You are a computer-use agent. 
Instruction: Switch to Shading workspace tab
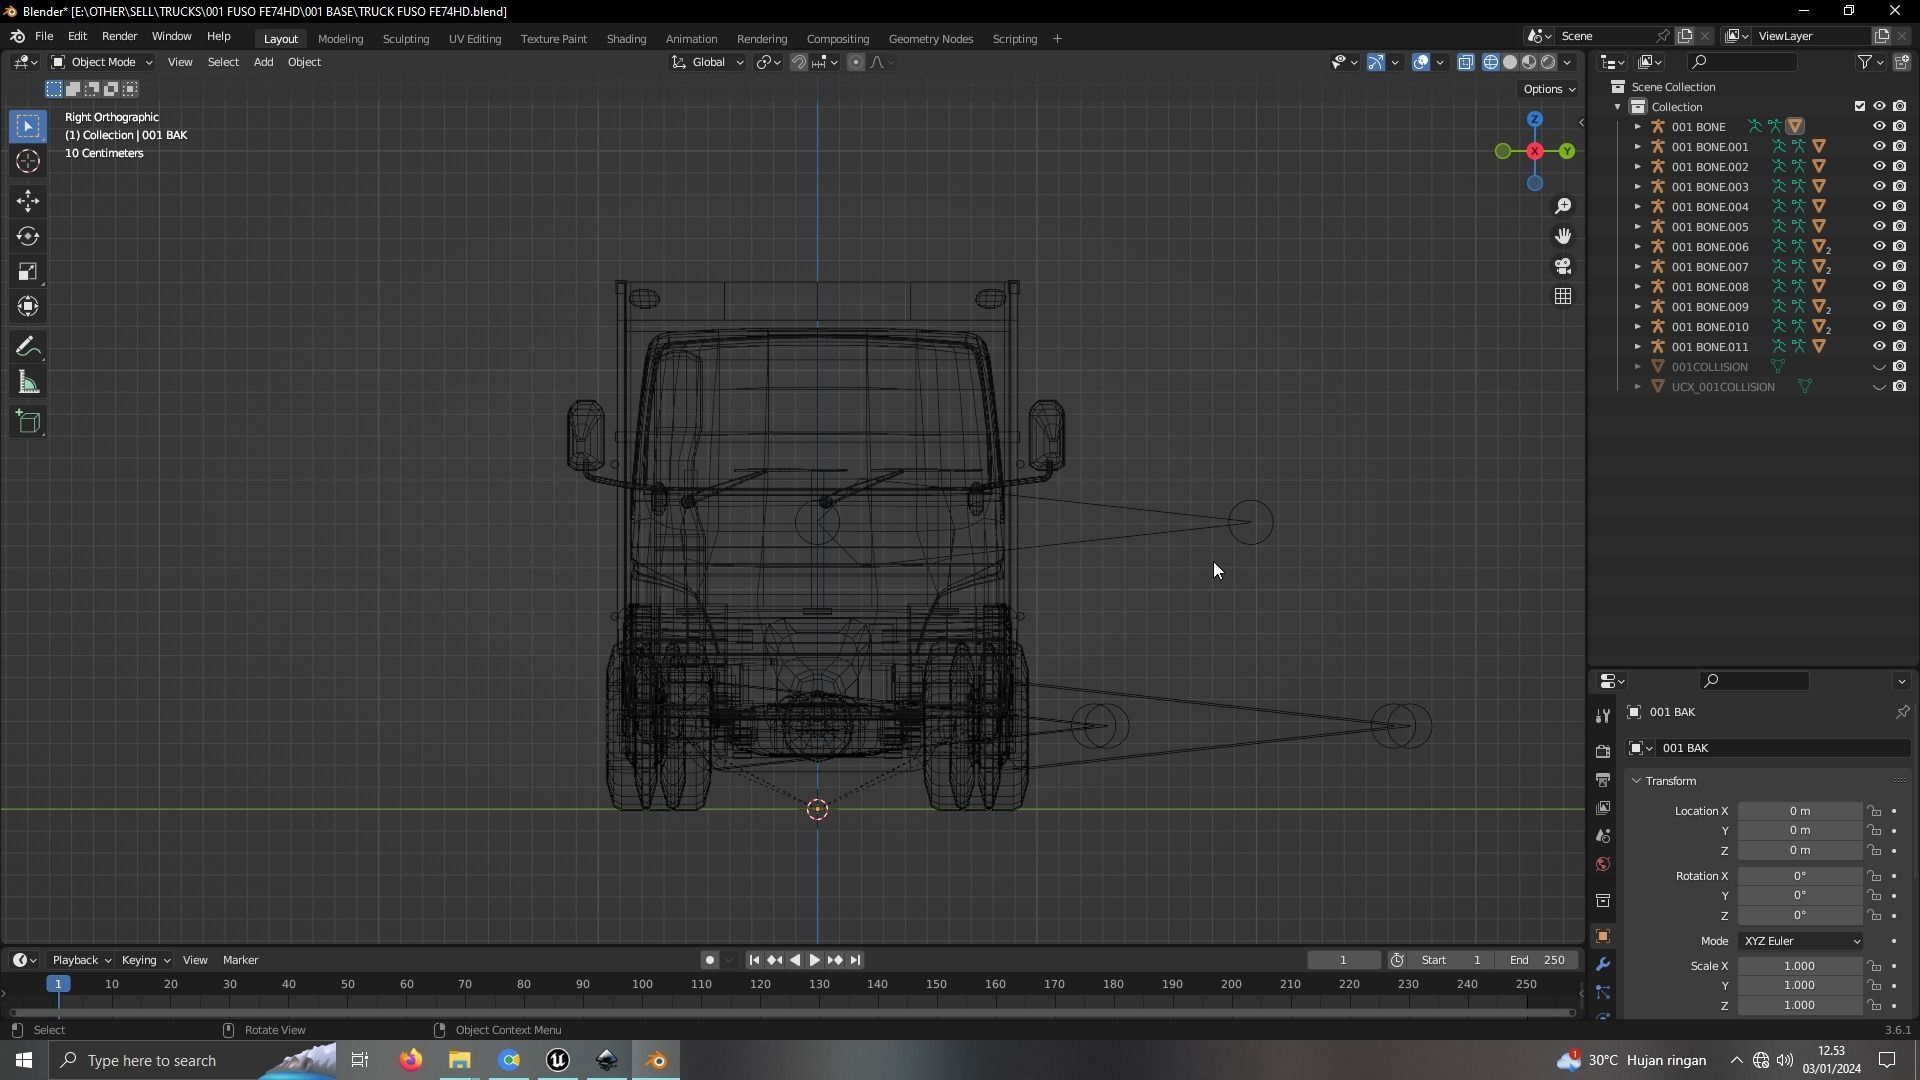coord(626,39)
